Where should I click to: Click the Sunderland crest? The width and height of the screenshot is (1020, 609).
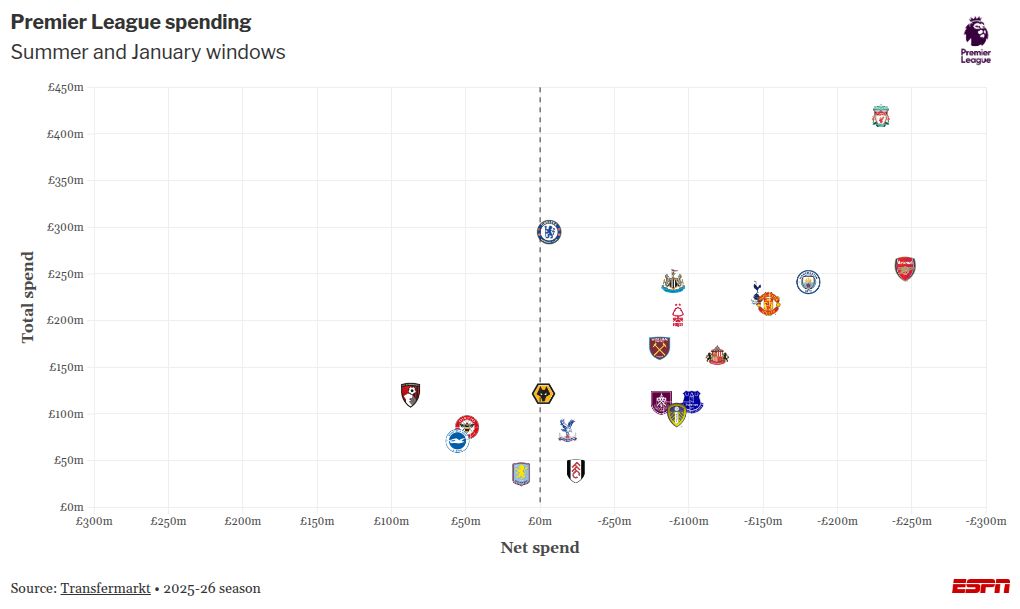click(717, 355)
